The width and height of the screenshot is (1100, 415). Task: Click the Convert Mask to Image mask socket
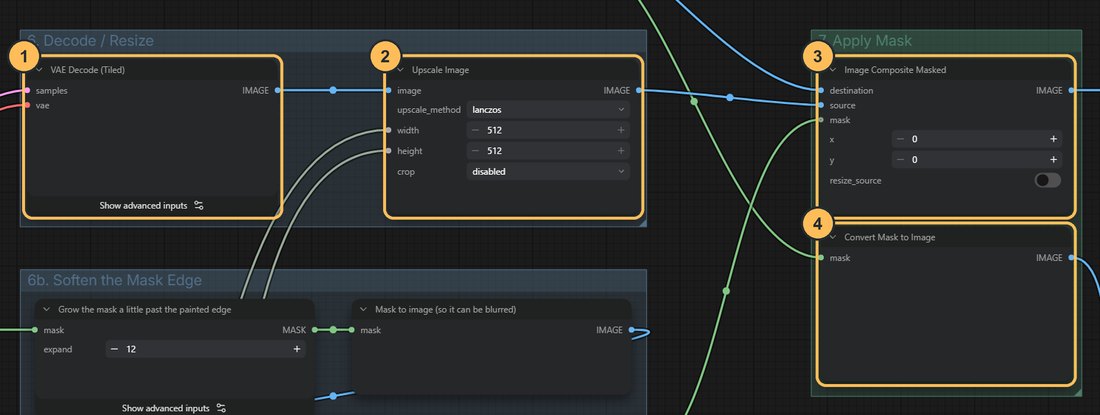click(x=821, y=258)
